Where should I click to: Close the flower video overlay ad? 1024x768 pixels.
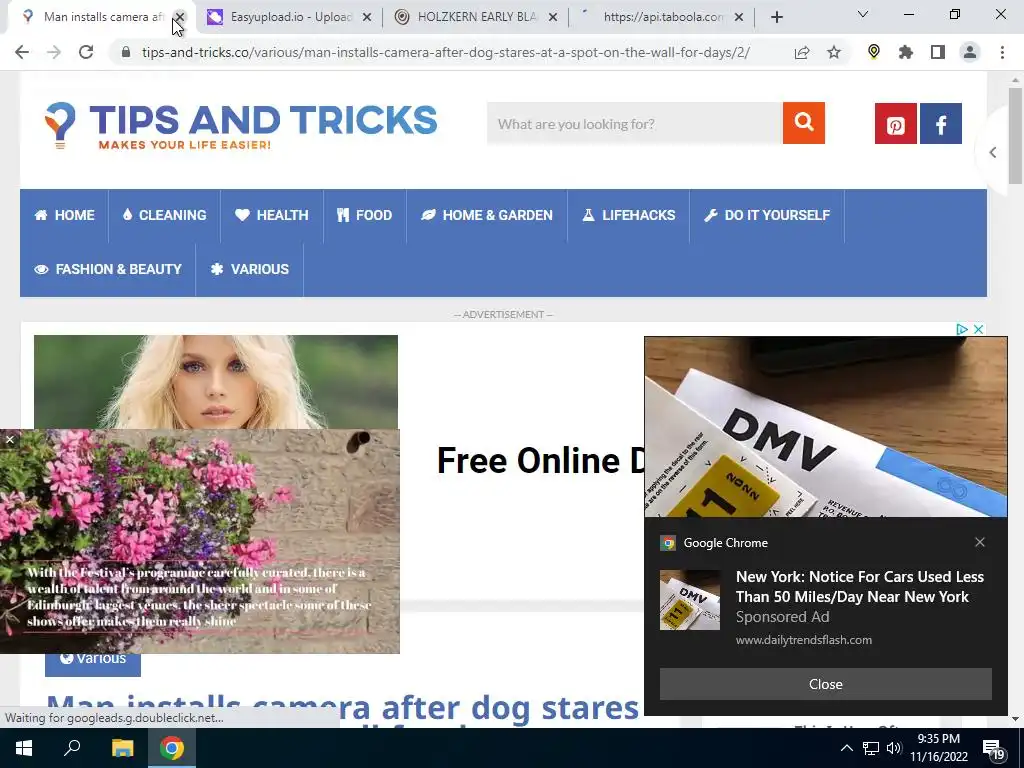9,440
